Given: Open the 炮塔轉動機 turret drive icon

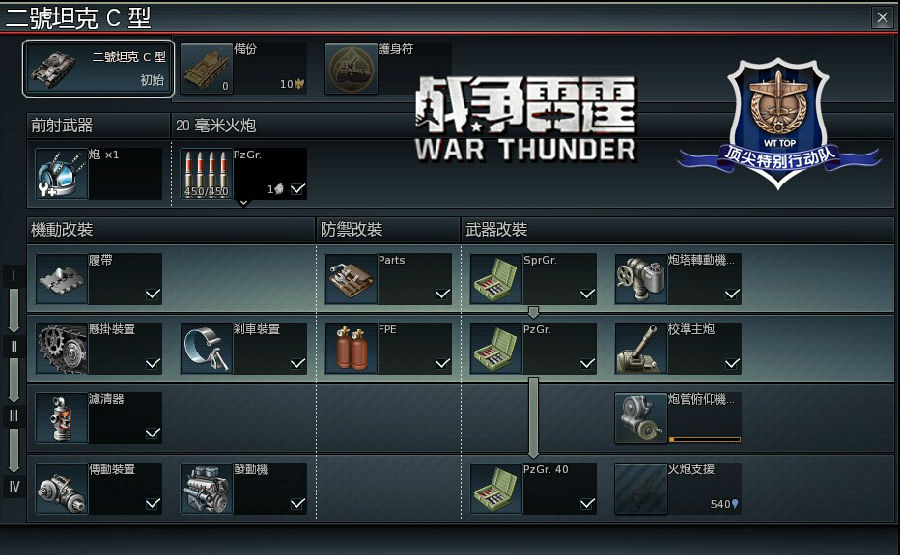Looking at the screenshot, I should (641, 279).
